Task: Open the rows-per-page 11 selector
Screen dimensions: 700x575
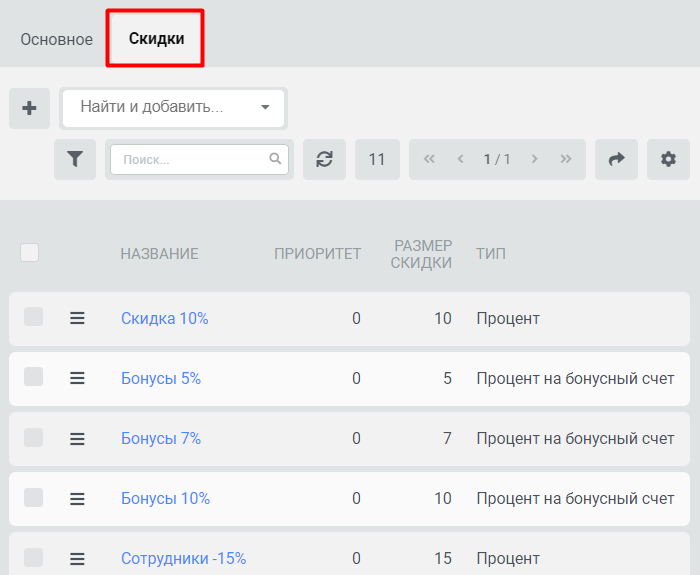Action: pyautogui.click(x=377, y=159)
